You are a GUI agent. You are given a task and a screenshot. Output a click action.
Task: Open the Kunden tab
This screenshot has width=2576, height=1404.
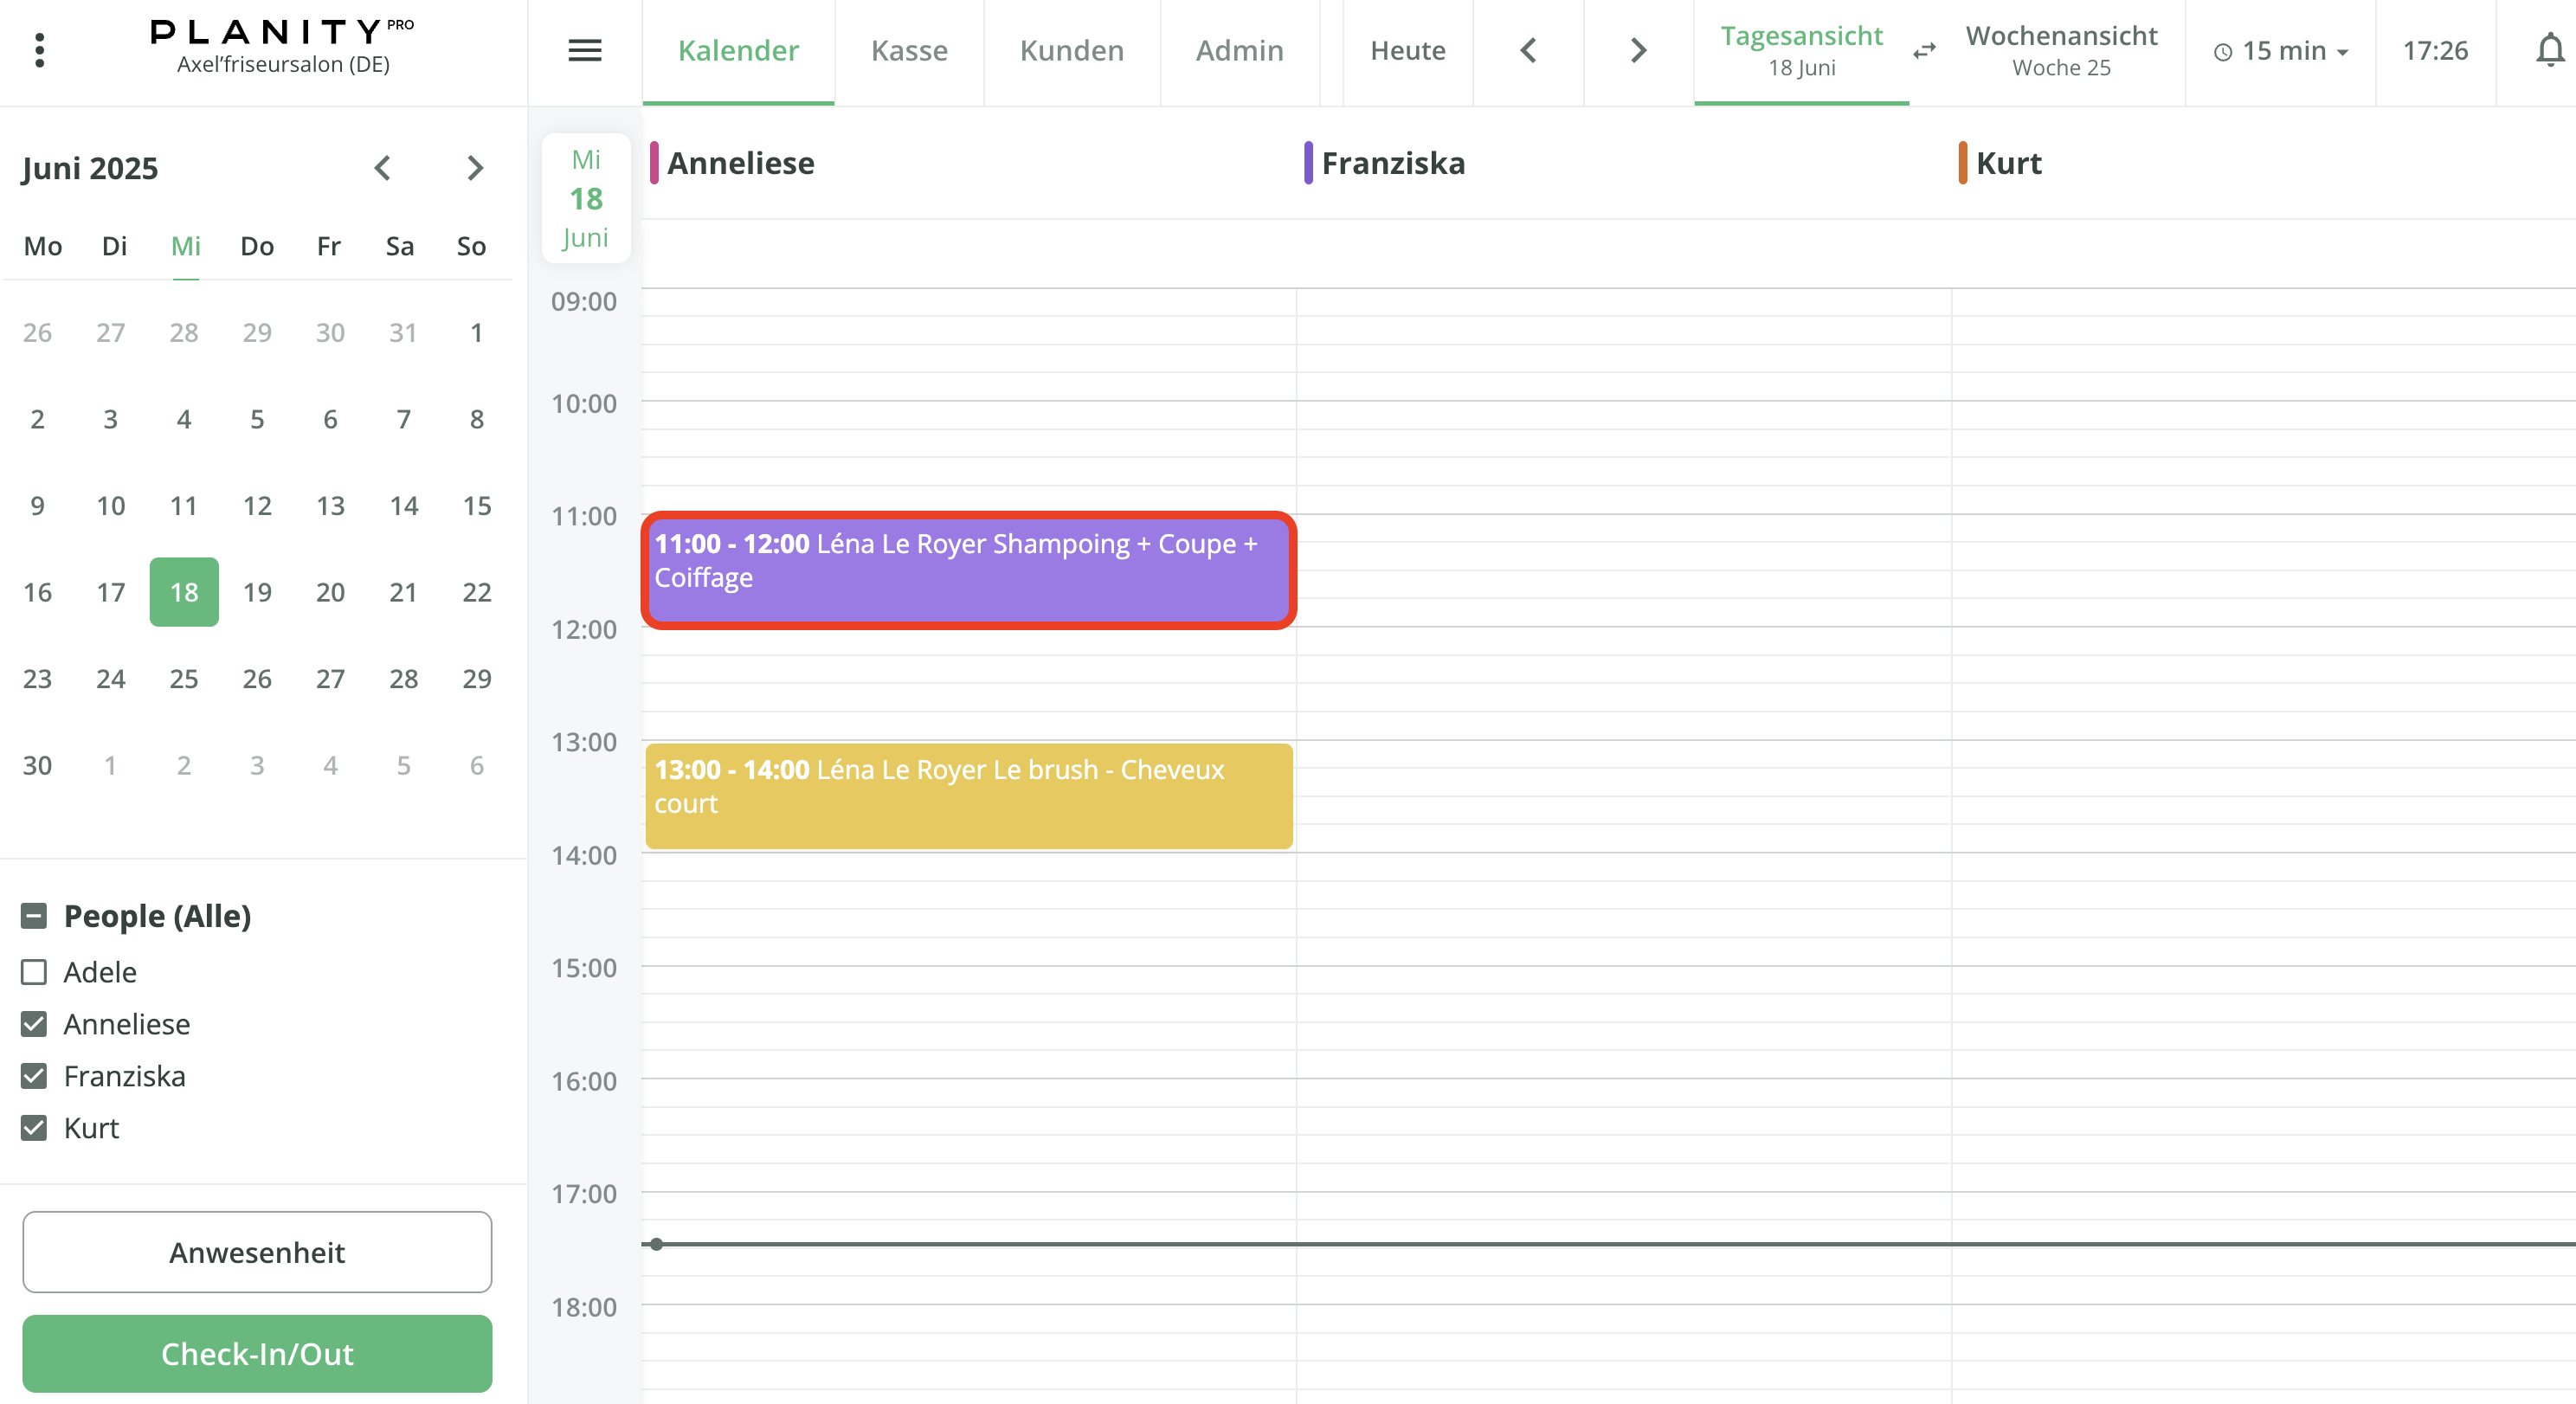click(x=1071, y=51)
